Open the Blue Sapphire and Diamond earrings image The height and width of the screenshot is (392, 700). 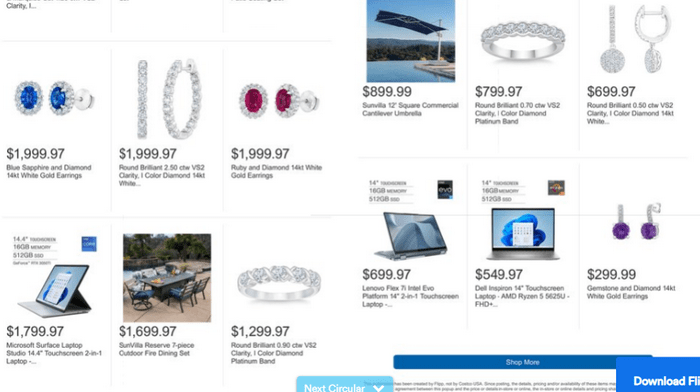(x=54, y=98)
